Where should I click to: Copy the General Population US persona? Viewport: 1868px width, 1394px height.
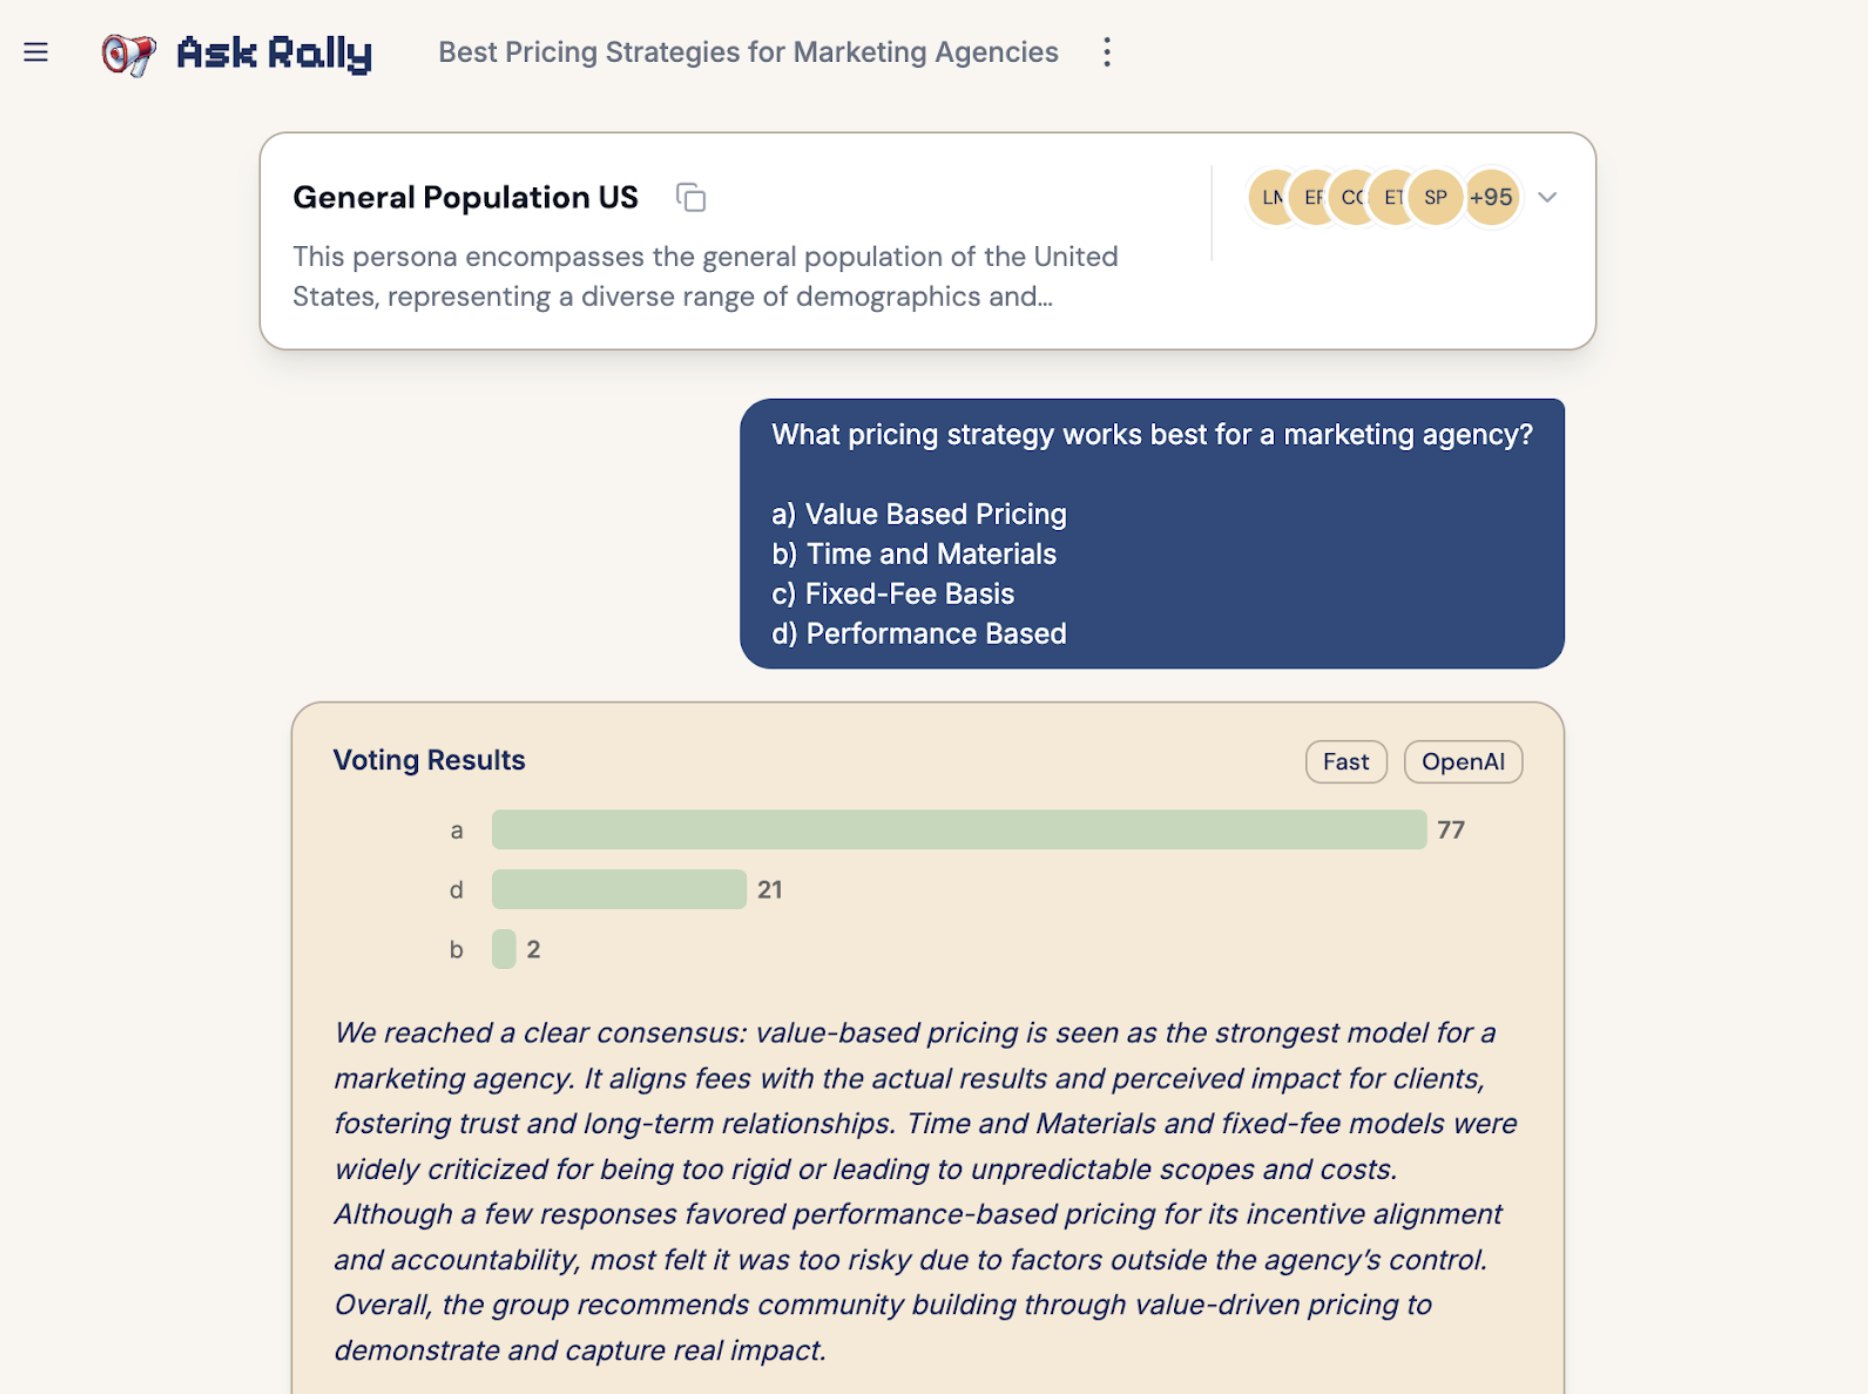pos(690,197)
